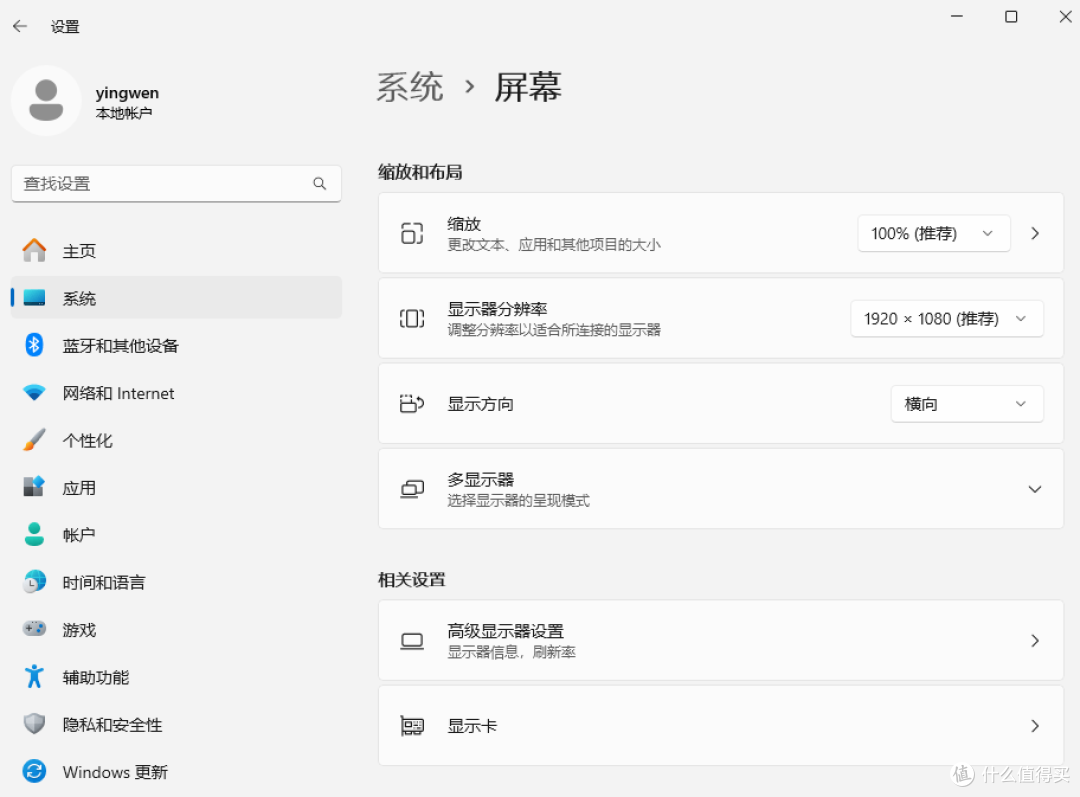Image resolution: width=1080 pixels, height=797 pixels.
Task: Click the 时间和语言 globe clock icon
Action: tap(34, 582)
